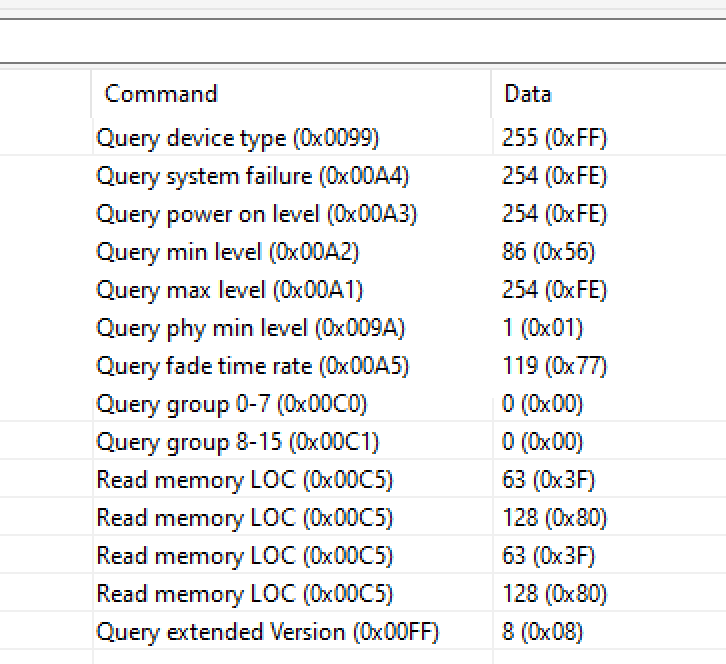
Task: Click the Data column header
Action: pyautogui.click(x=528, y=94)
